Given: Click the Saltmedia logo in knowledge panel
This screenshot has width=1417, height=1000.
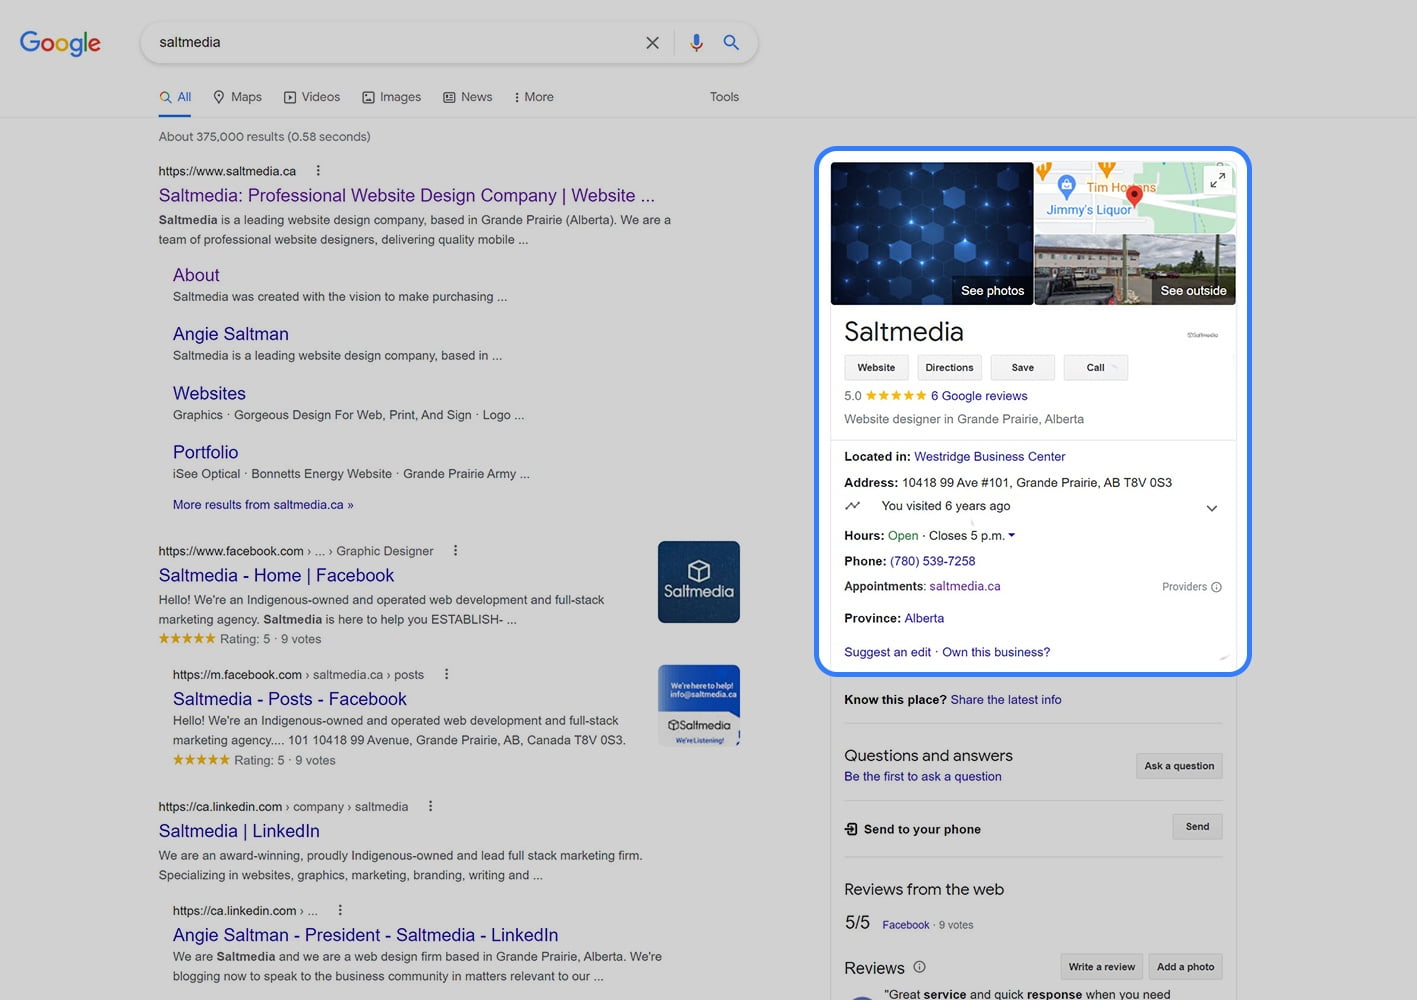Looking at the screenshot, I should click(x=1202, y=335).
